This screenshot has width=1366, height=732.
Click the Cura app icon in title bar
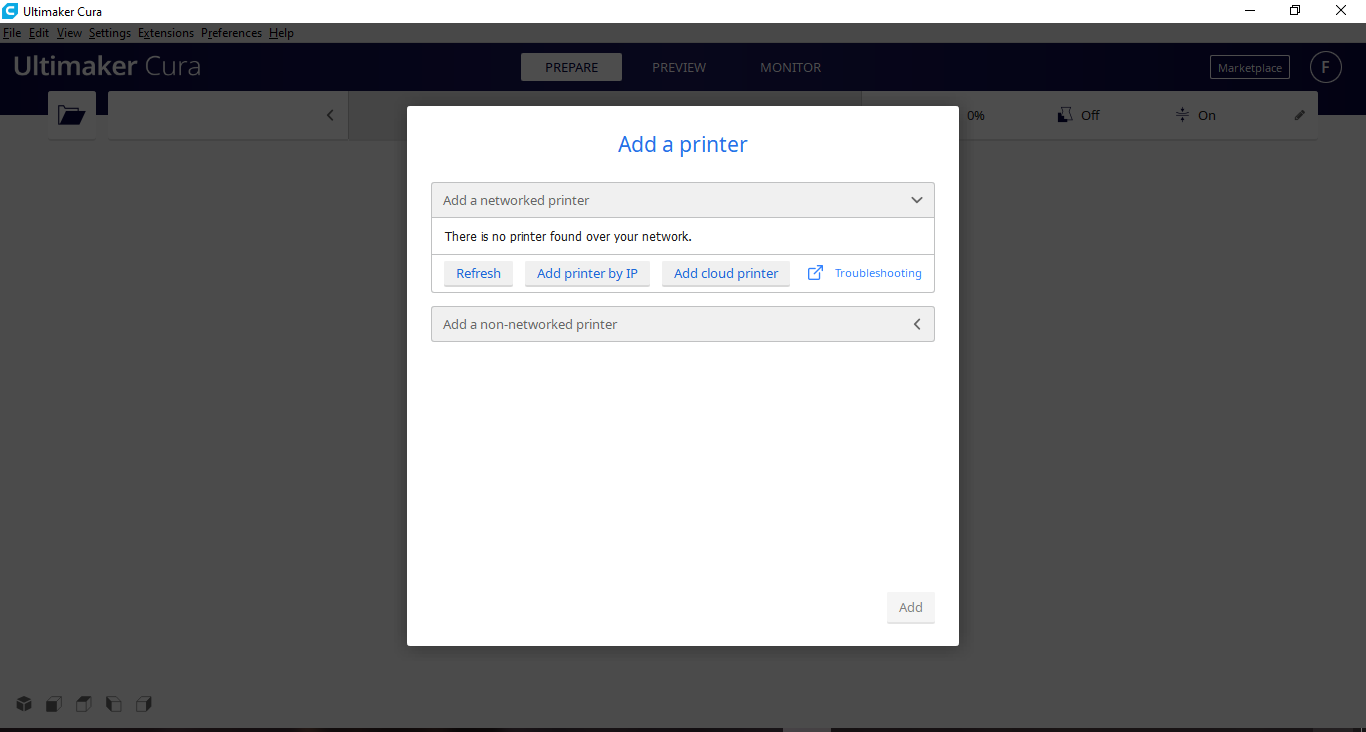point(10,11)
